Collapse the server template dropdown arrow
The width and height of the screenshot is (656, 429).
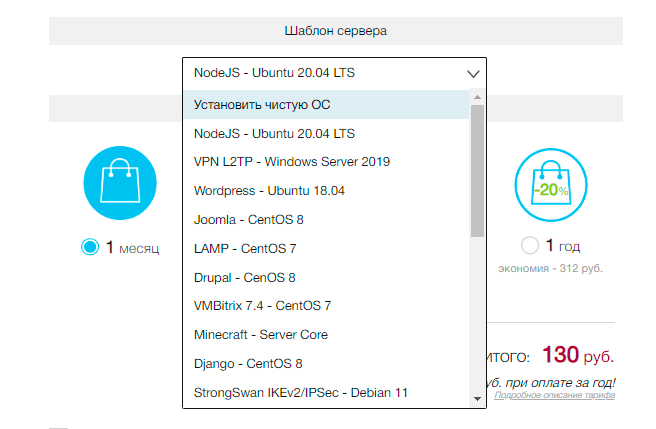coord(473,74)
